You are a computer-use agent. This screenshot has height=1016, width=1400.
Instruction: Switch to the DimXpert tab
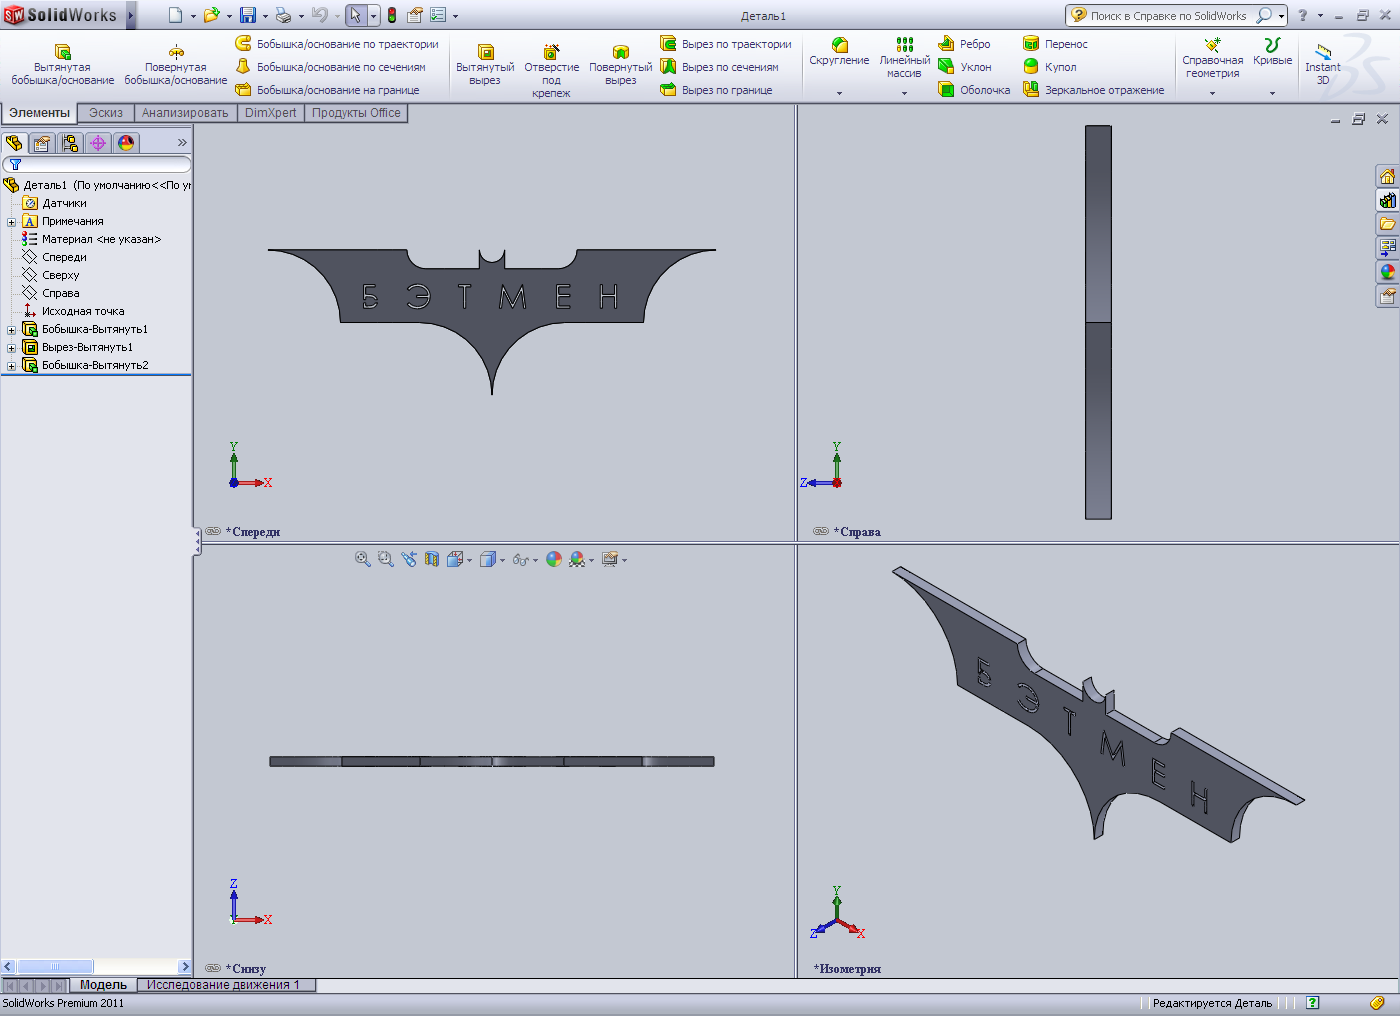271,113
